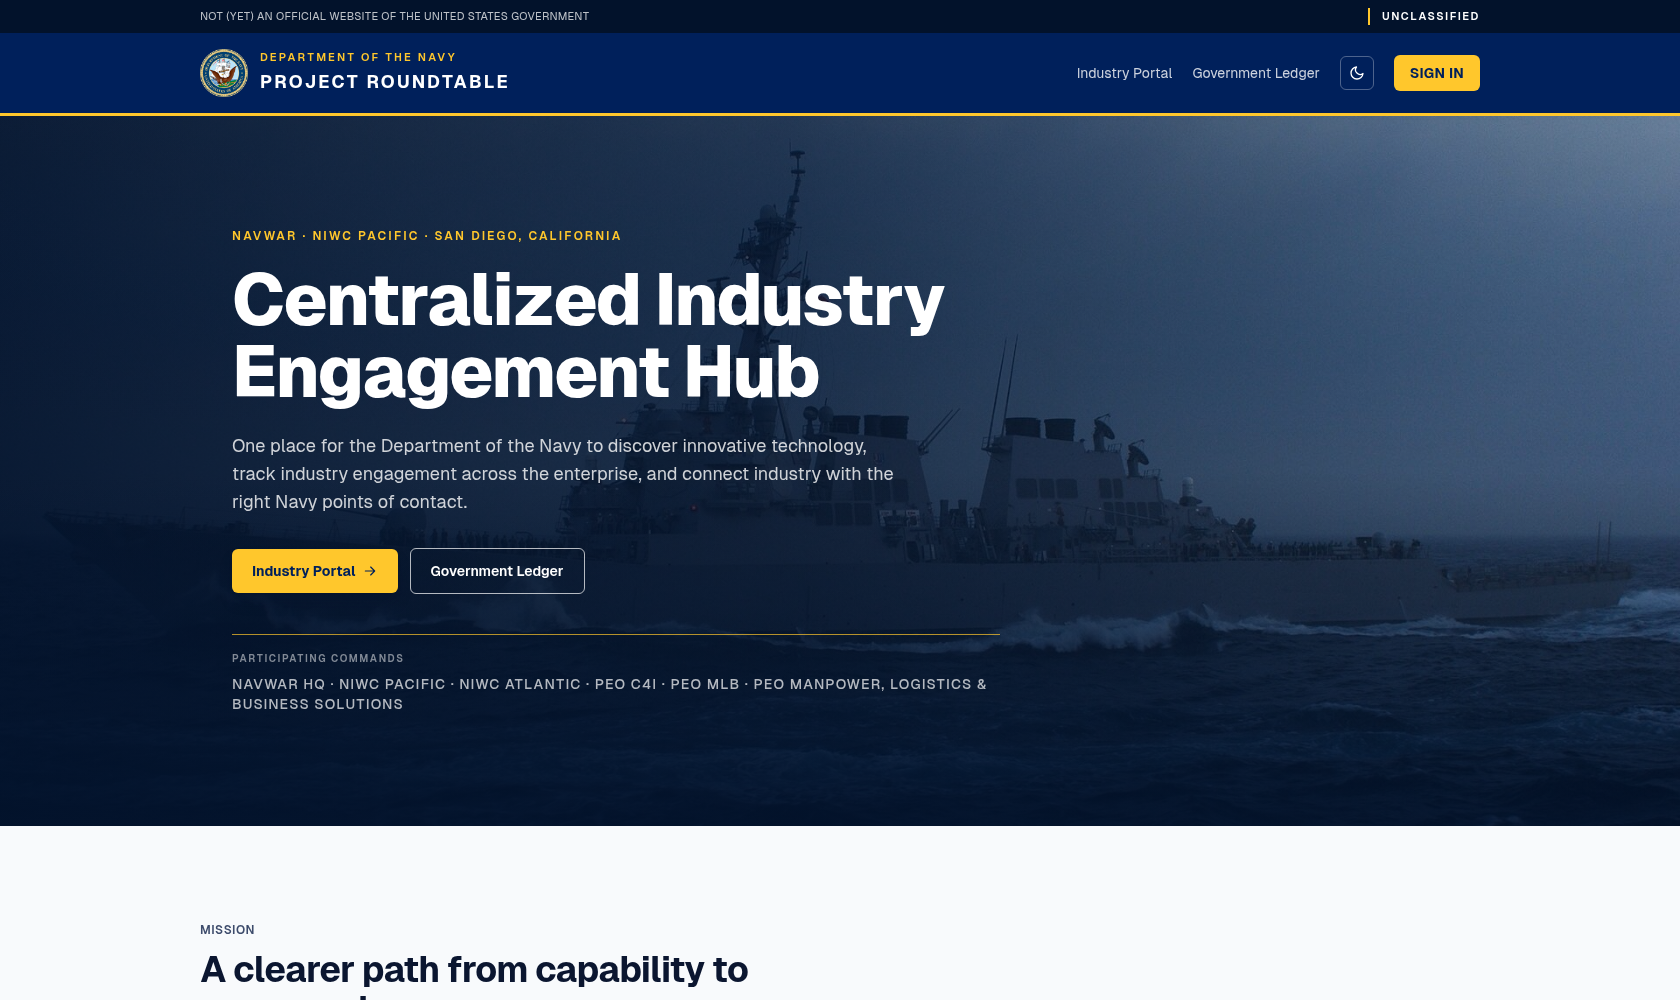Click the yellow SIGN IN button
1680x1000 pixels.
[x=1437, y=73]
